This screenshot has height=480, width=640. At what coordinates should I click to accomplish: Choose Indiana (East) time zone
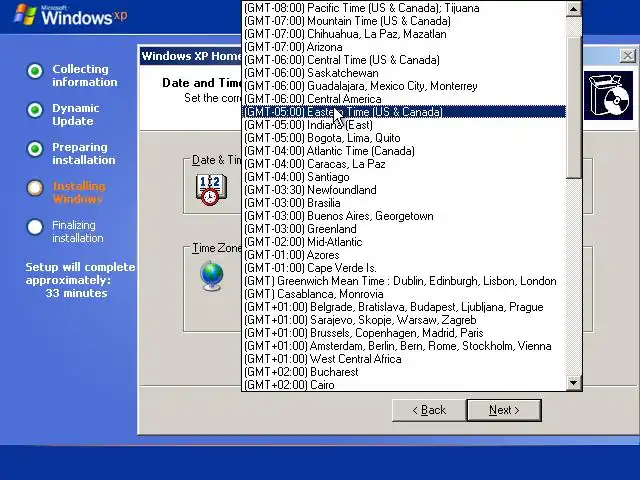point(404,125)
